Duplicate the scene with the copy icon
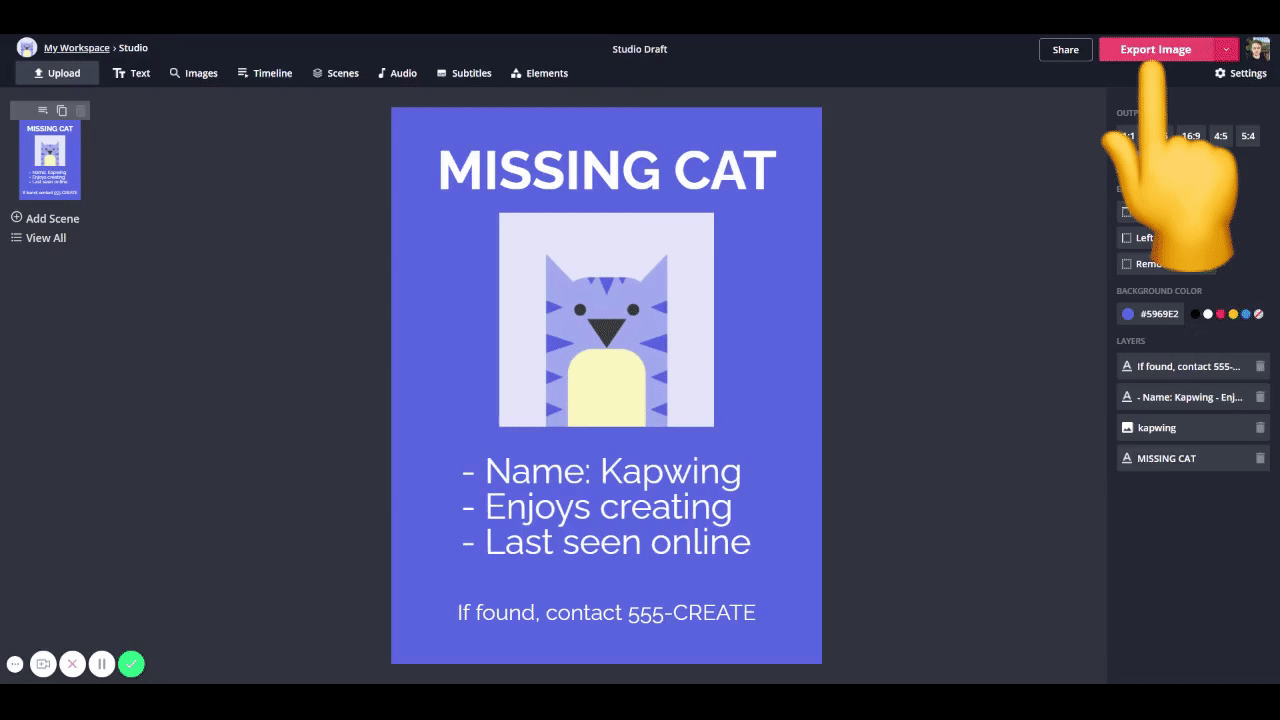The width and height of the screenshot is (1280, 720). 62,110
